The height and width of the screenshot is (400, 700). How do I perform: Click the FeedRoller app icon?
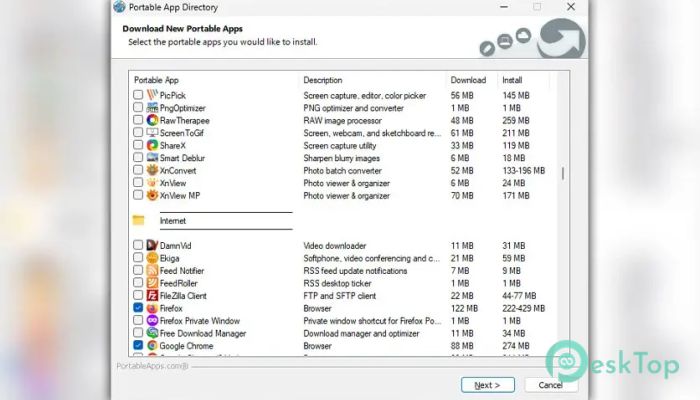tap(152, 283)
